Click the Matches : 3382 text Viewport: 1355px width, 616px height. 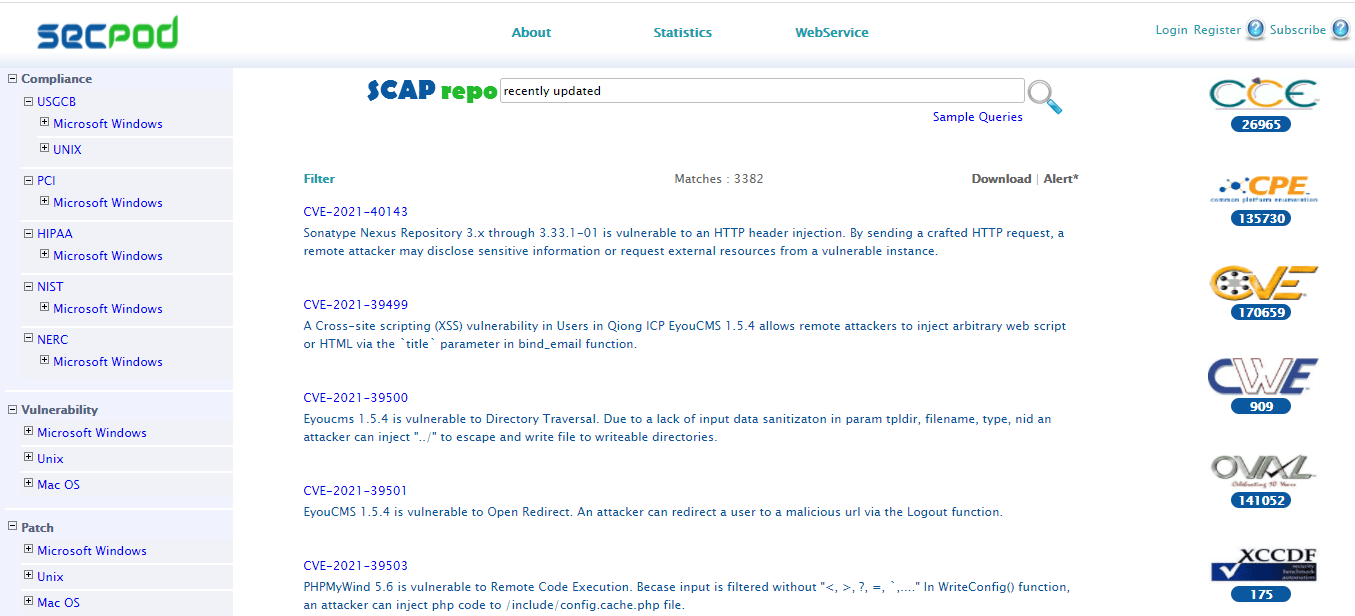click(x=719, y=179)
